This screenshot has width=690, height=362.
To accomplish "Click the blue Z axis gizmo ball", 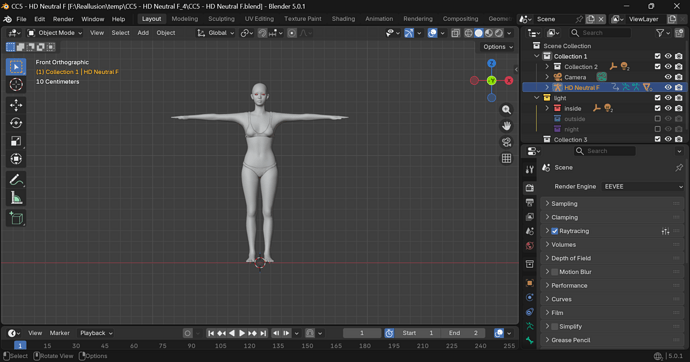I will [x=492, y=63].
